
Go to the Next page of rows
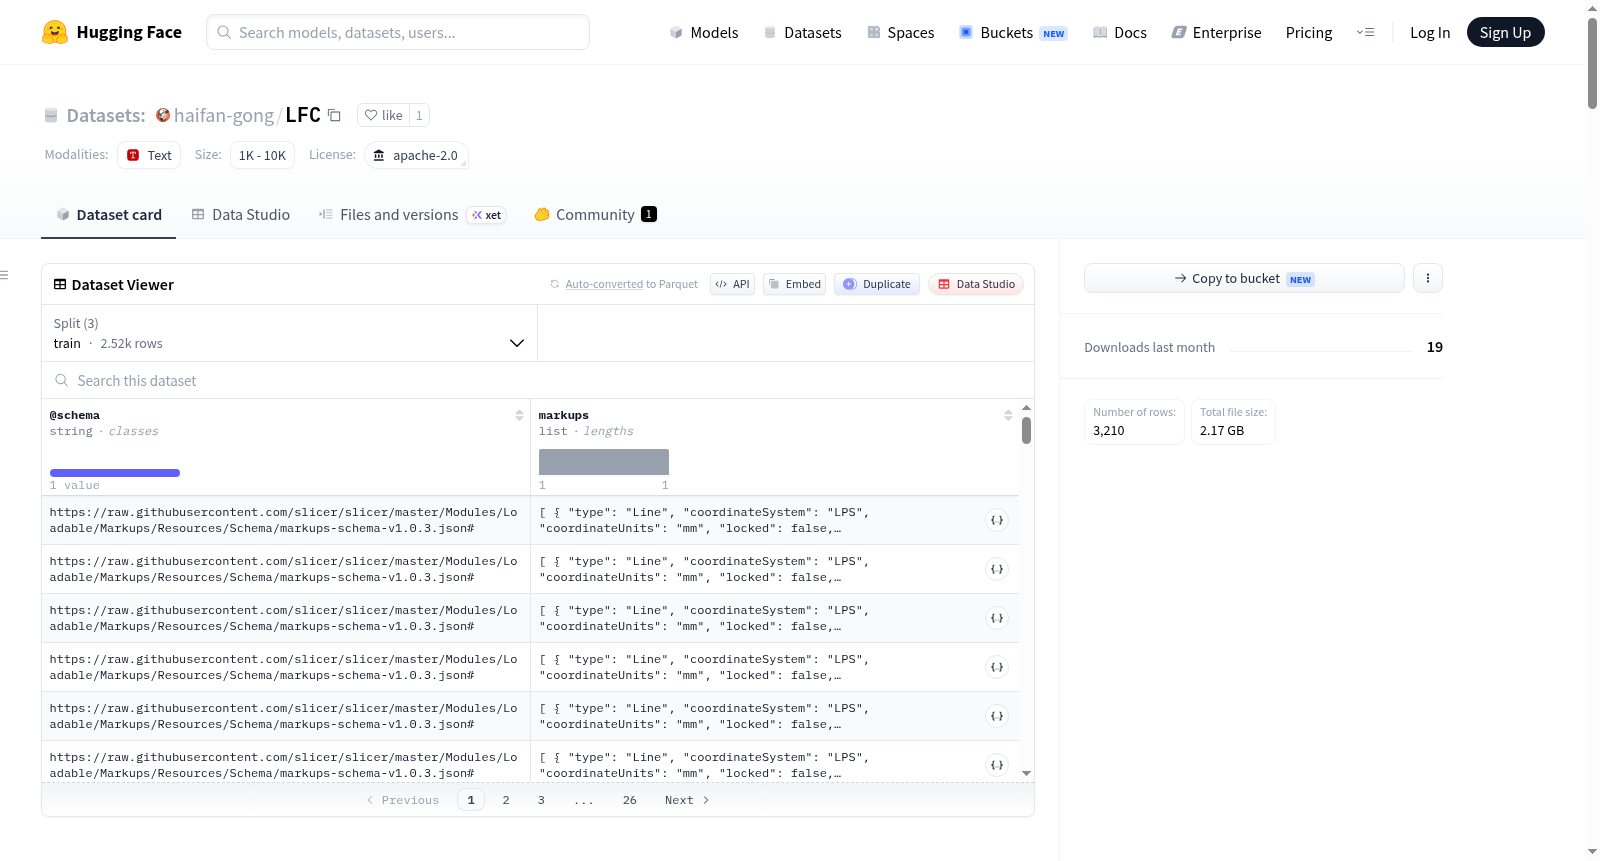pyautogui.click(x=686, y=800)
